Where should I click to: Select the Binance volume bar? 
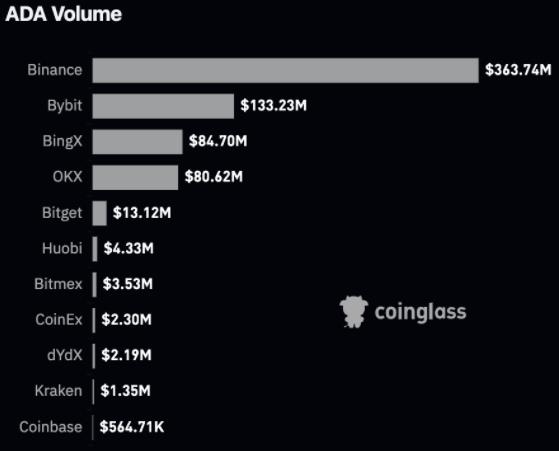(x=285, y=71)
